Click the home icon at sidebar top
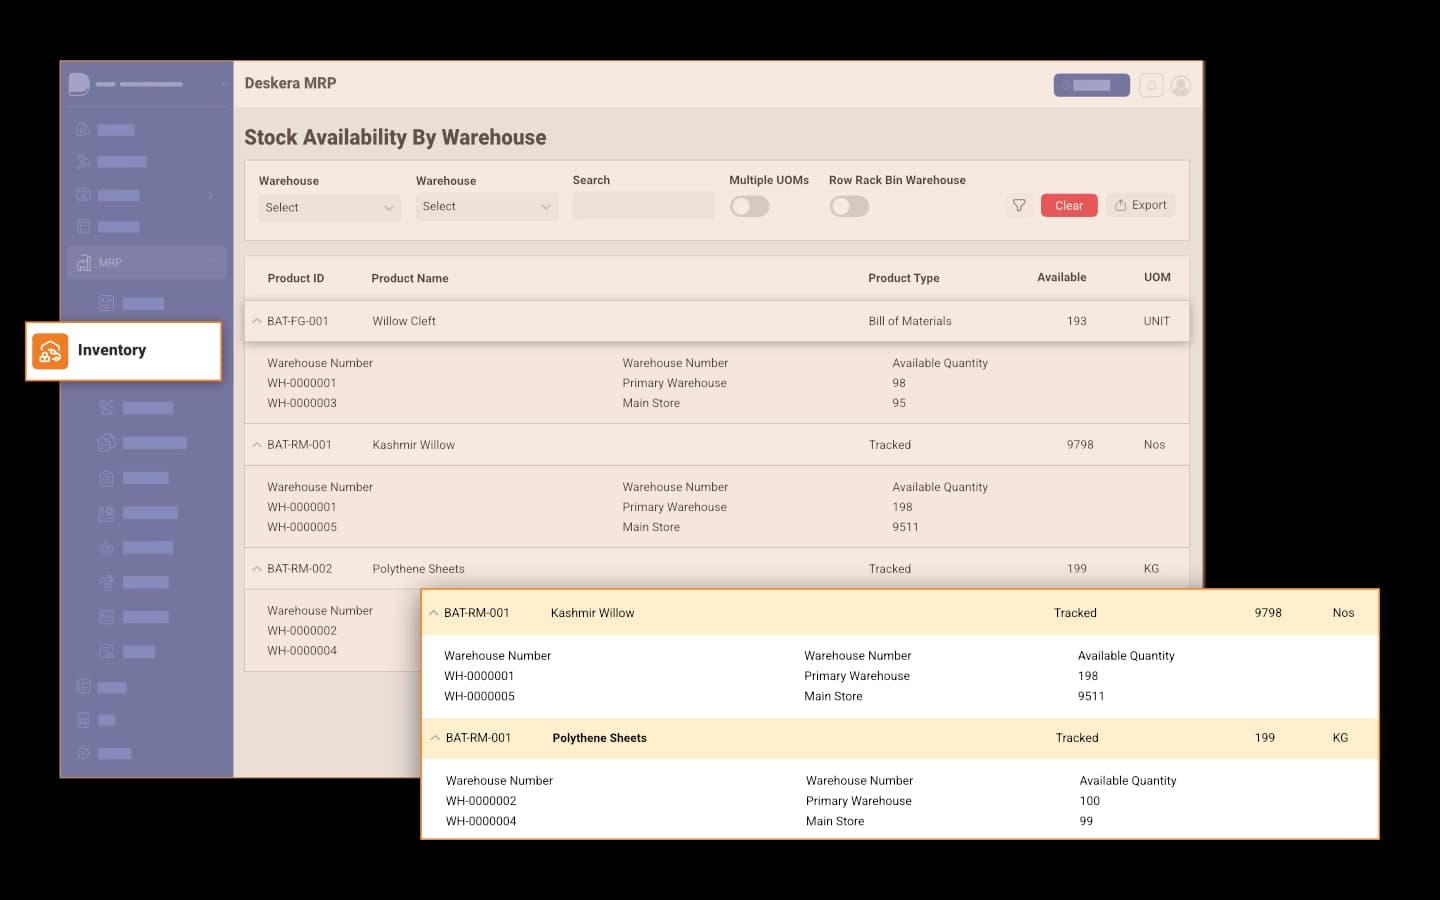Viewport: 1440px width, 900px height. coord(84,129)
